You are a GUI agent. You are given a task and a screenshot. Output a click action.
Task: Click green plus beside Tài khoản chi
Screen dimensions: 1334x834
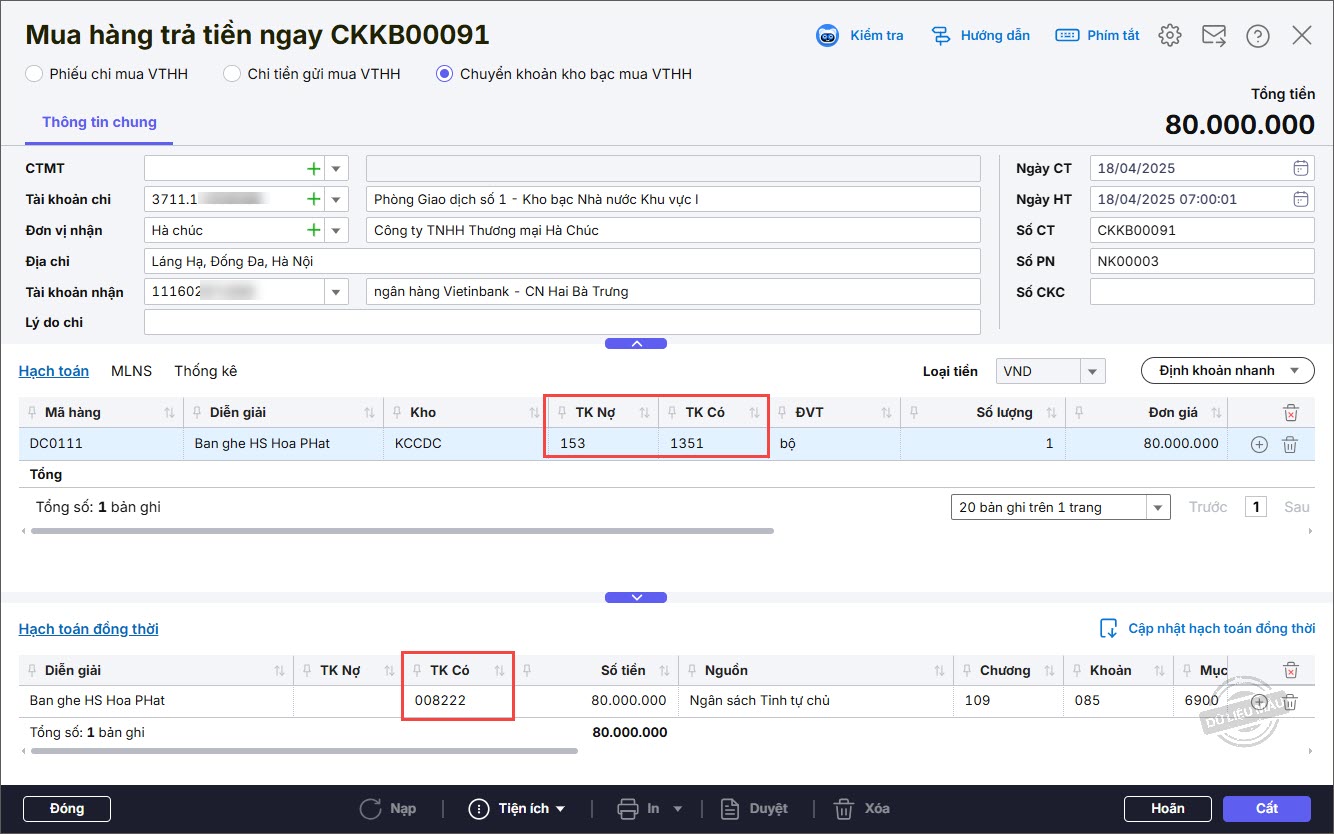tap(313, 199)
